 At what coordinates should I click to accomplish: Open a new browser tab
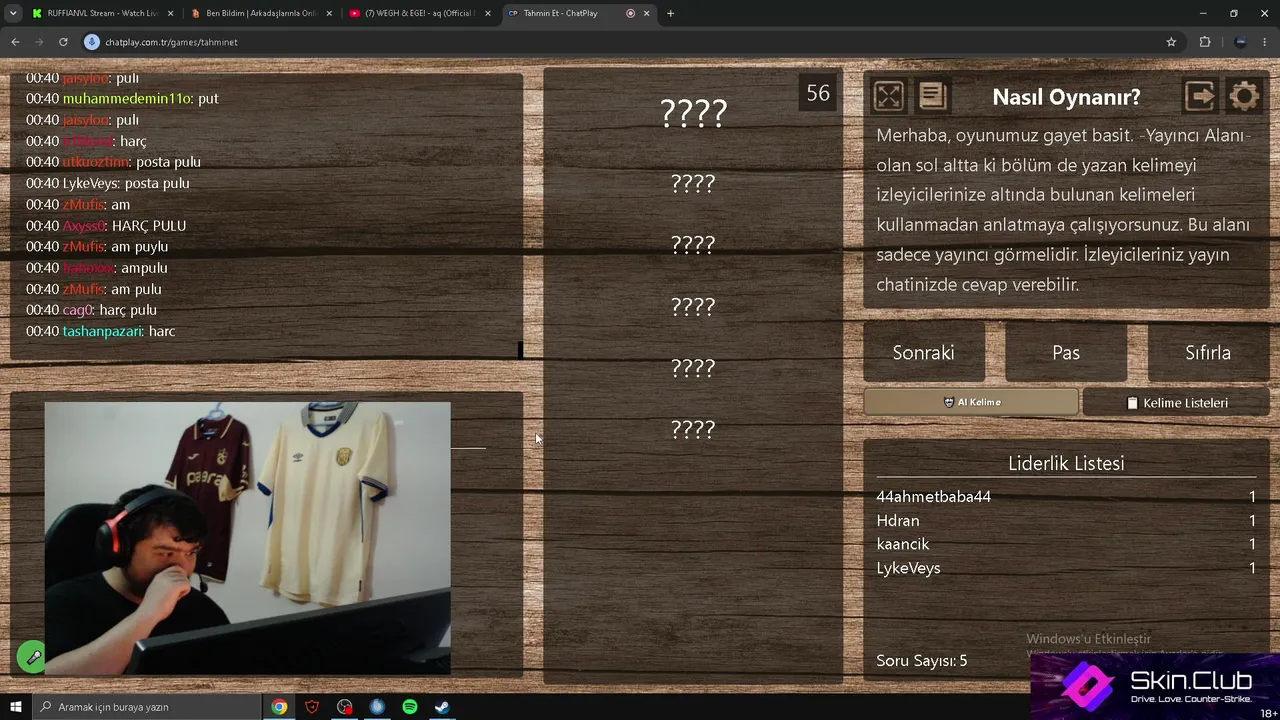[670, 13]
